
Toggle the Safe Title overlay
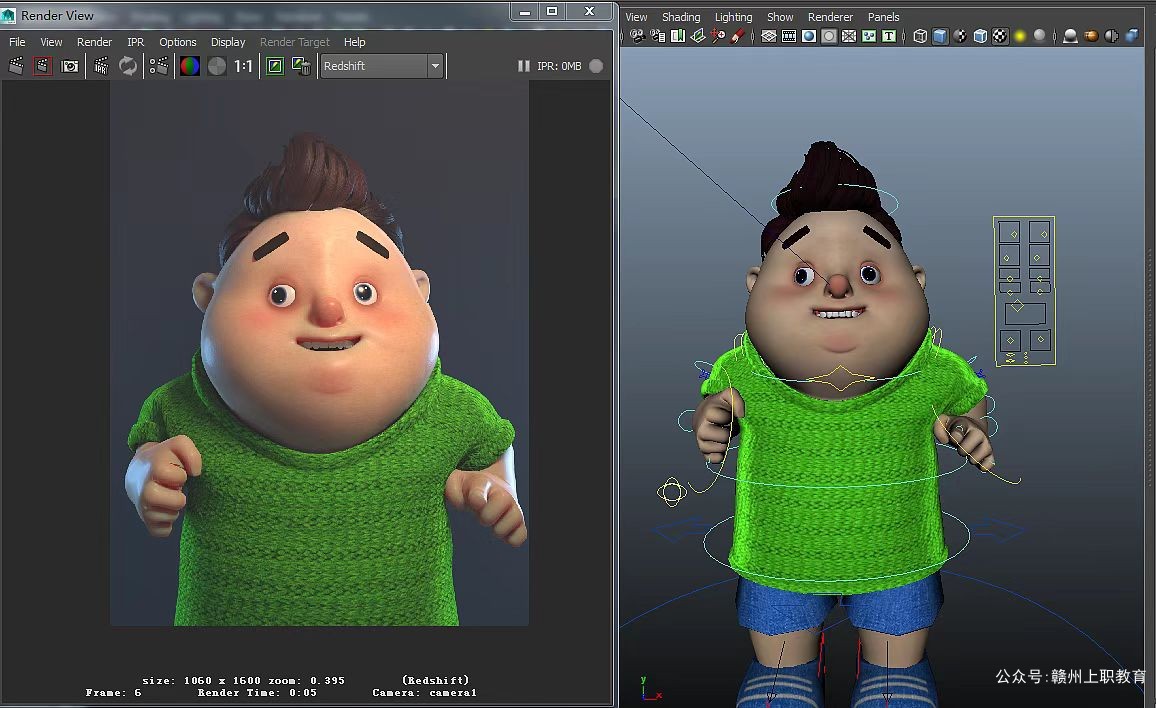889,35
